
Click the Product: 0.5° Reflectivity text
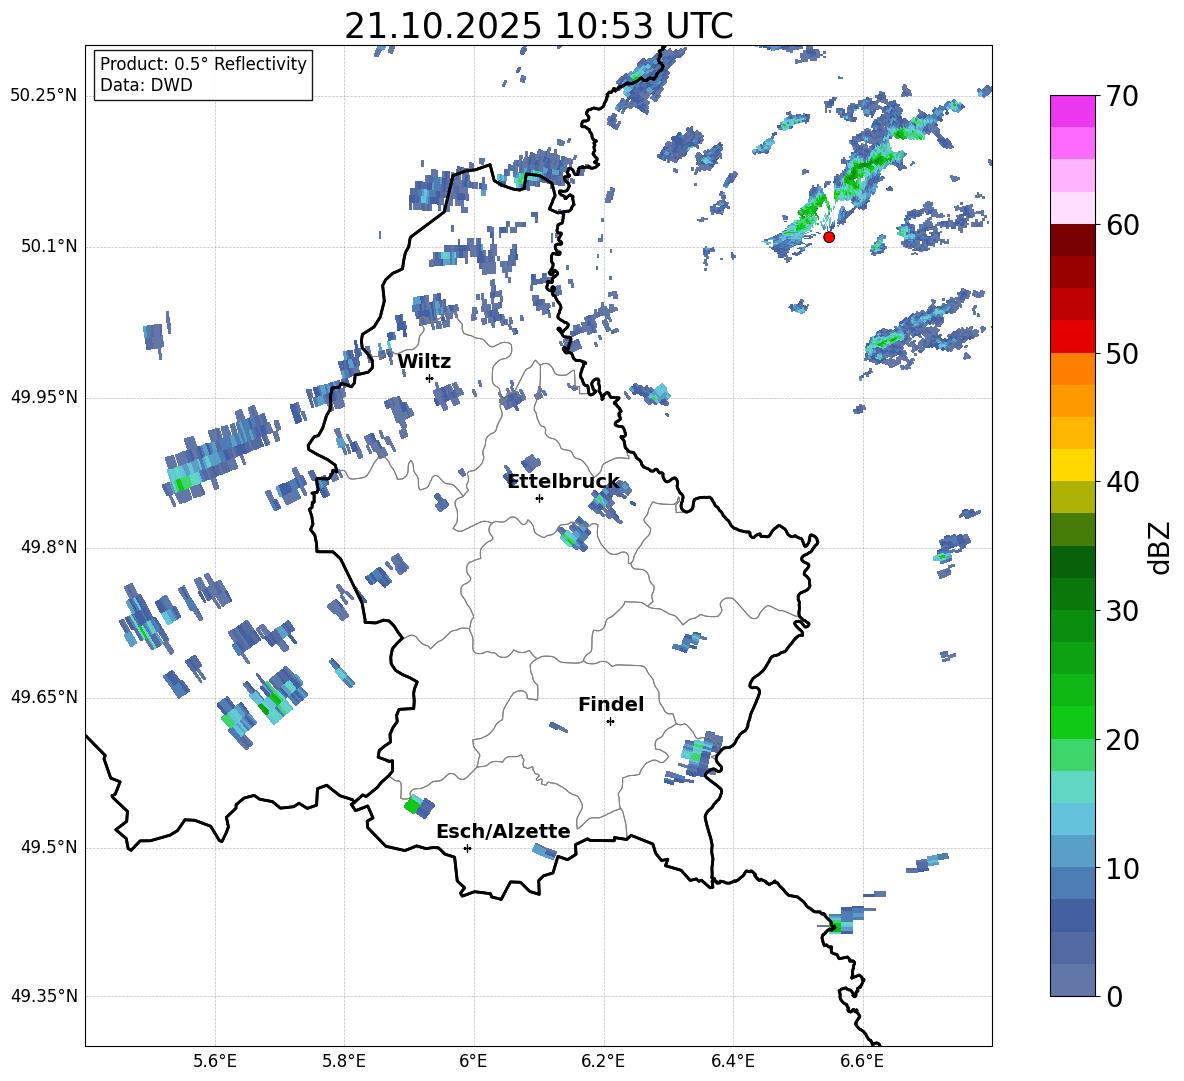point(203,64)
